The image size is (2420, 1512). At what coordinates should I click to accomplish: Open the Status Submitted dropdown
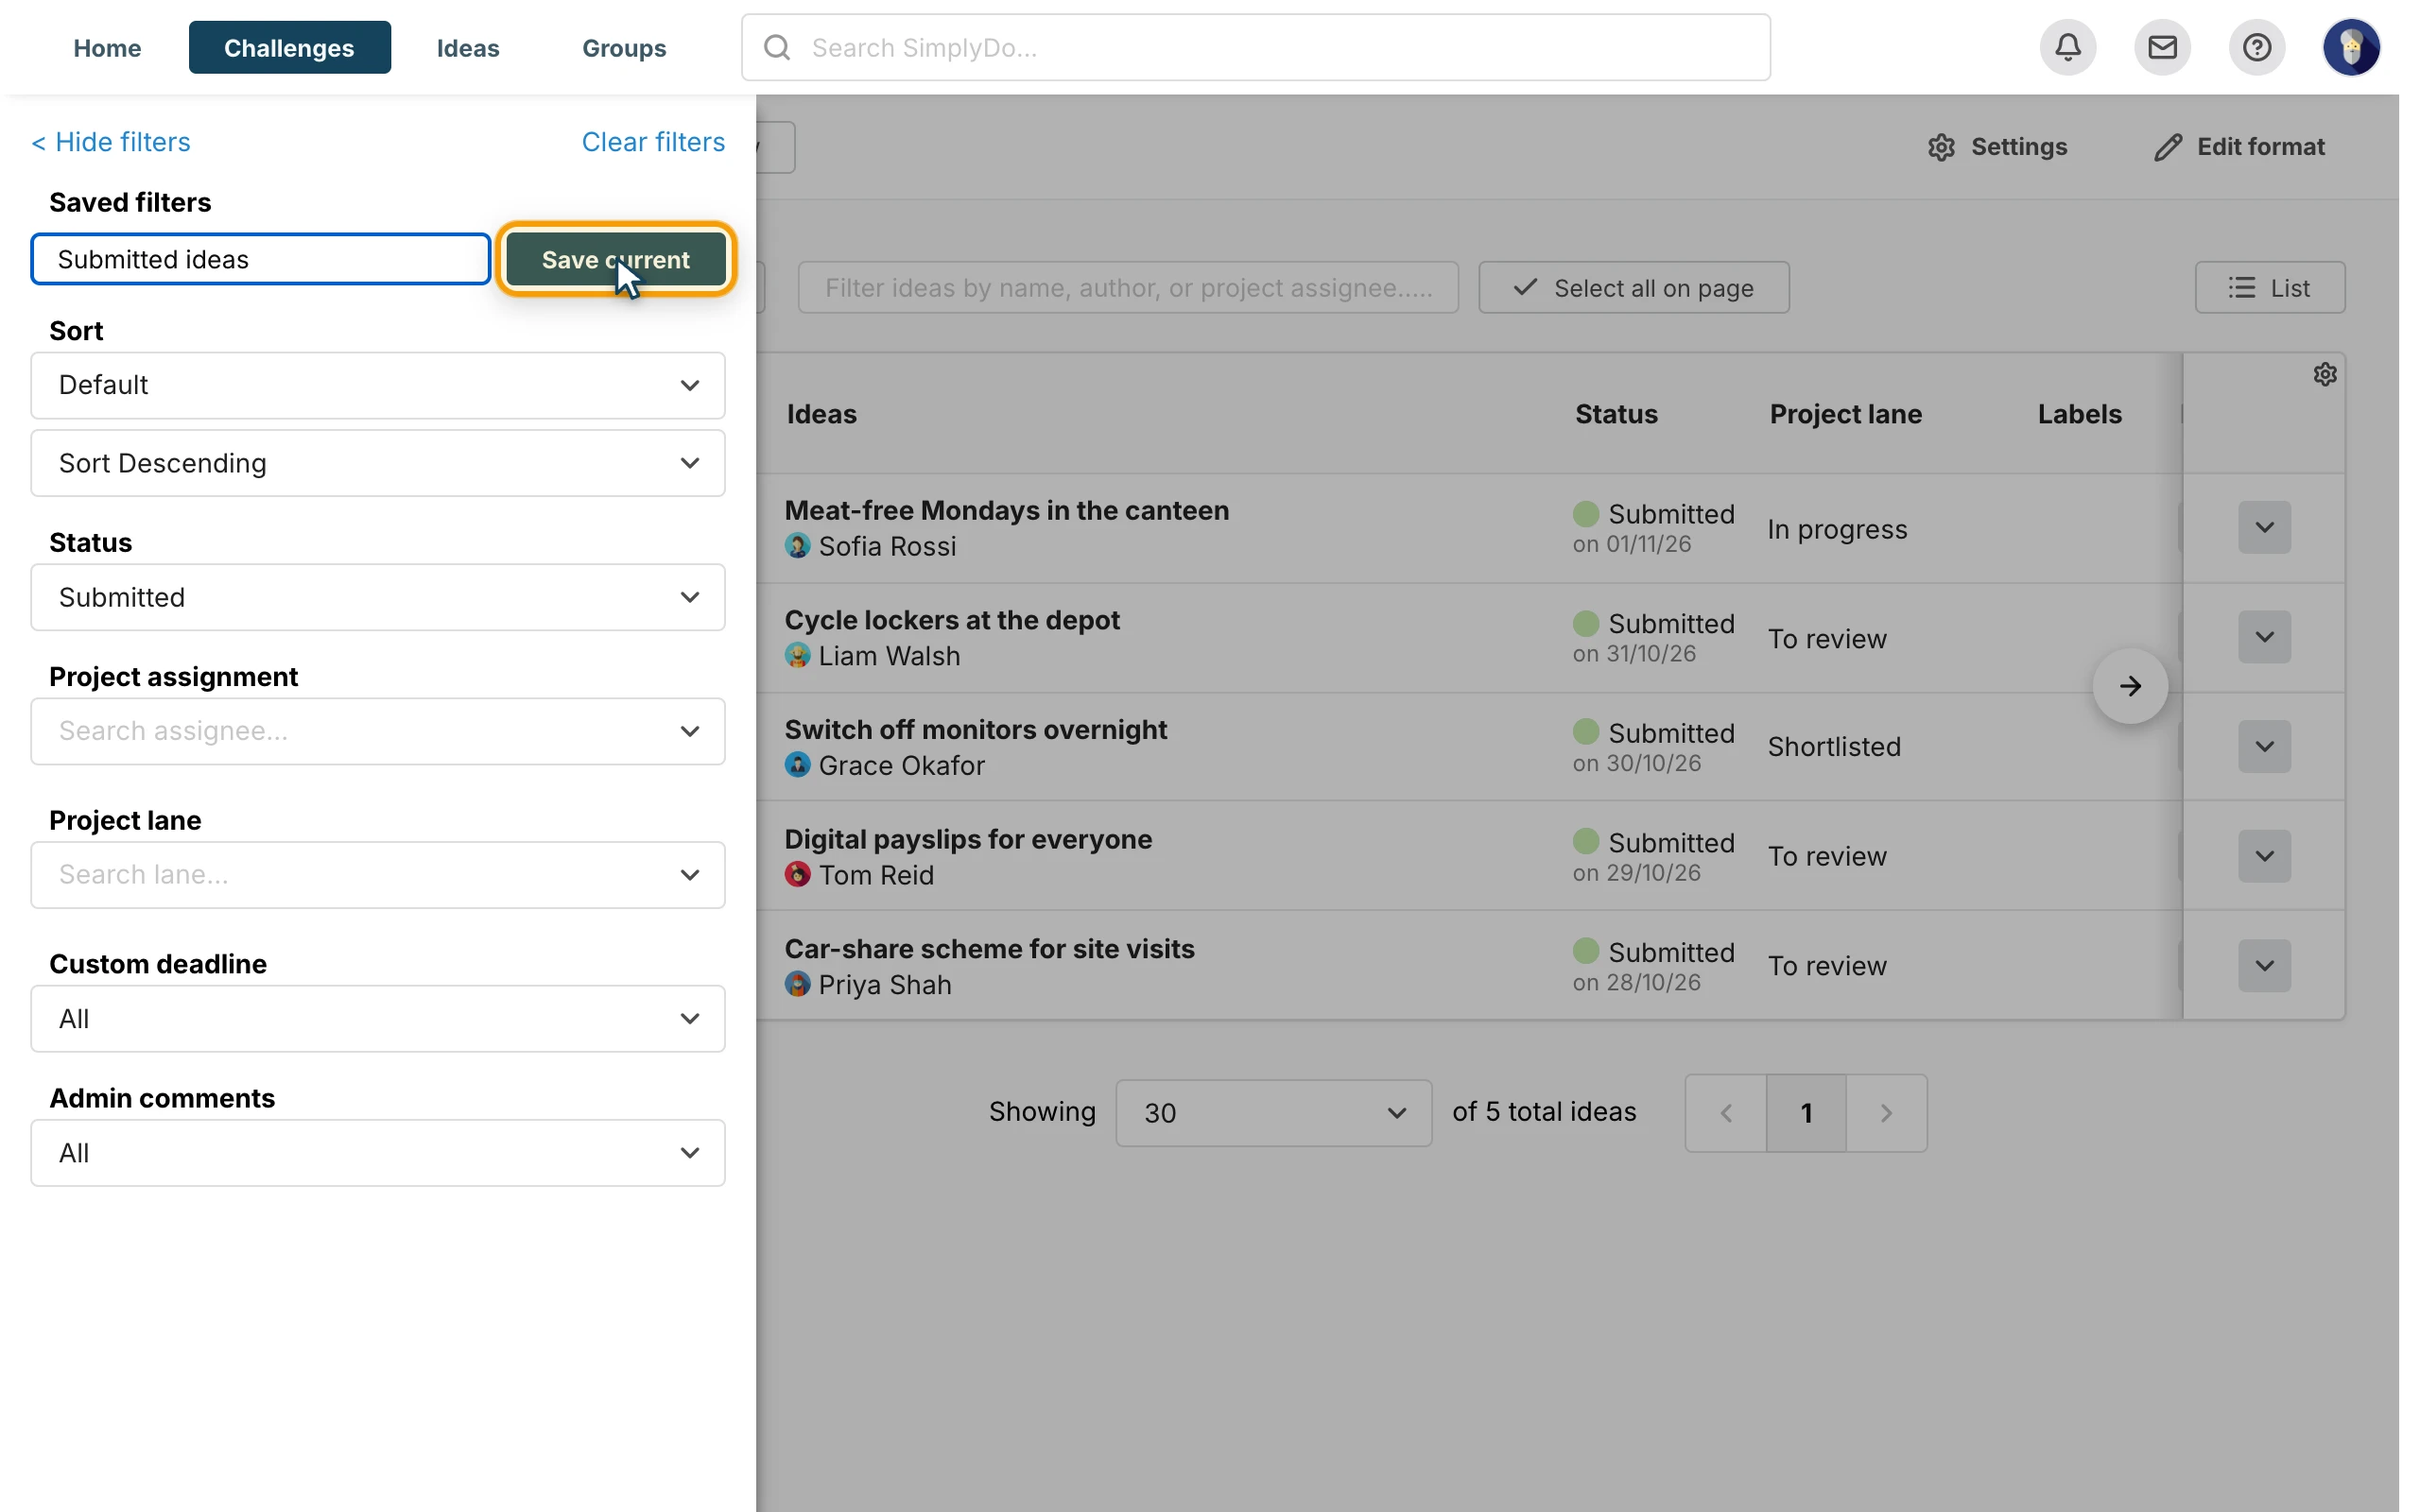pyautogui.click(x=378, y=597)
